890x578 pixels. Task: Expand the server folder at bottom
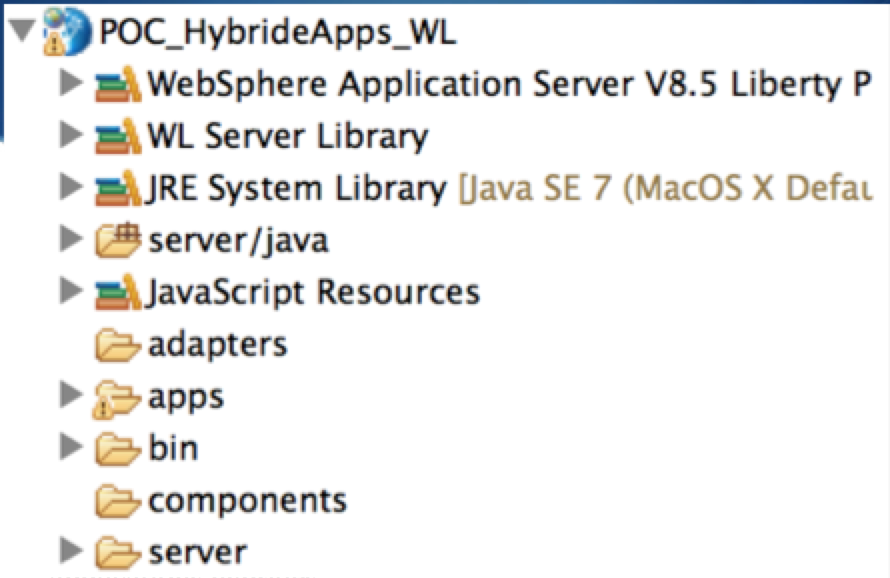pyautogui.click(x=69, y=551)
